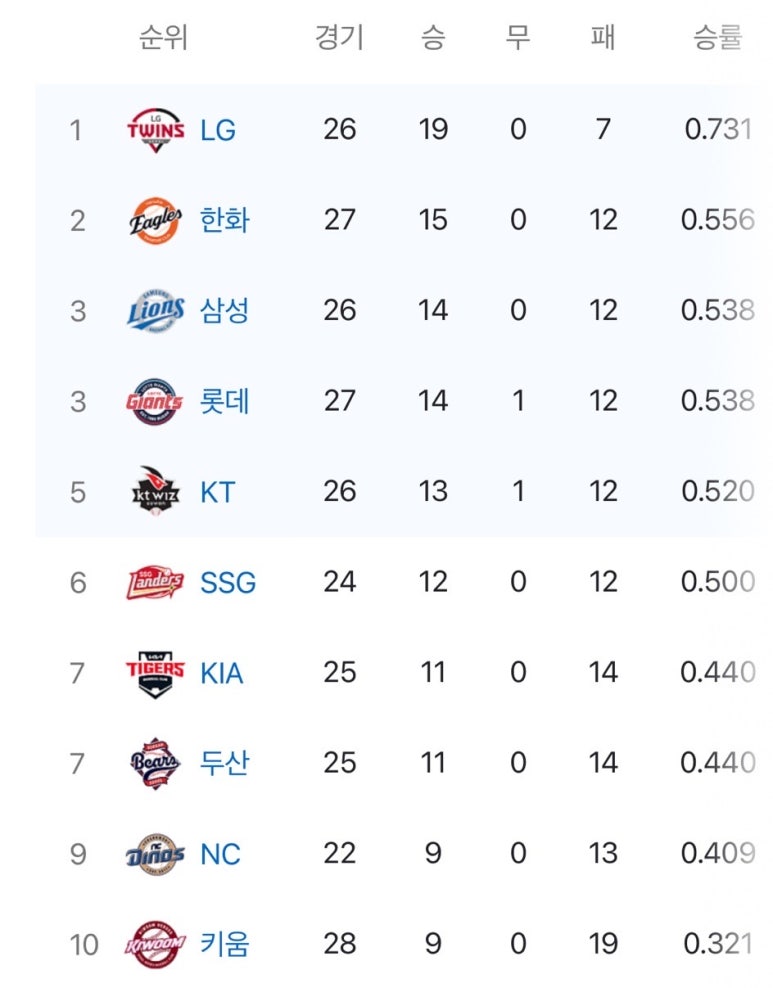Click the Kiwoom Heroes team logo

click(155, 945)
